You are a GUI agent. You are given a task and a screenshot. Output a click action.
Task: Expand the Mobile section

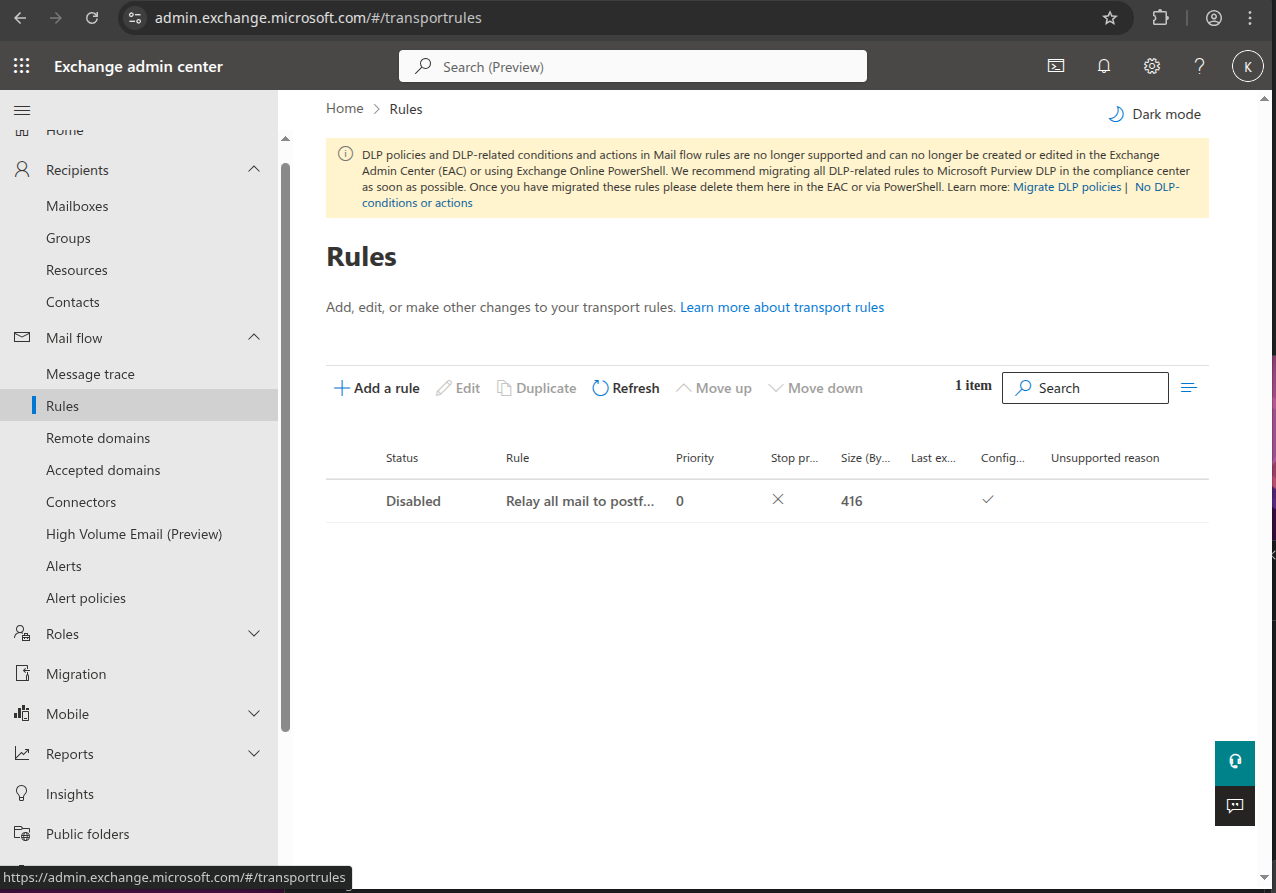coord(254,714)
